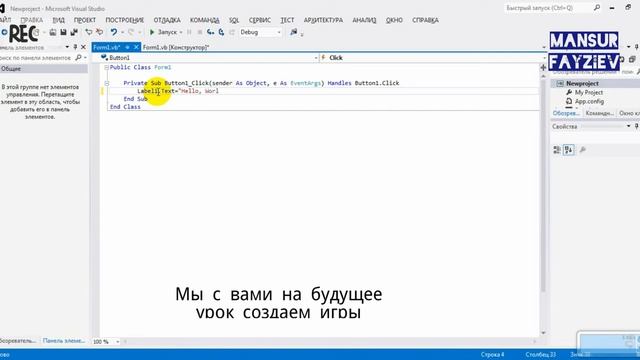The image size is (640, 360).
Task: Undo the last edit with the blue arrow
Action: click(113, 32)
